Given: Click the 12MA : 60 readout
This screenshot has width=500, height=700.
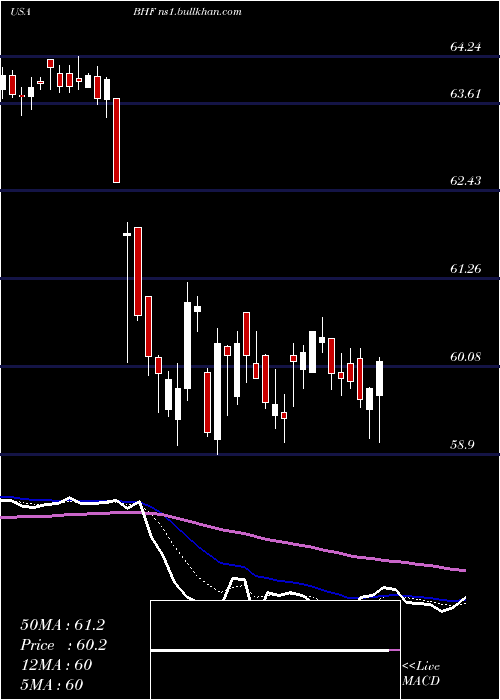Looking at the screenshot, I should click(x=56, y=665).
